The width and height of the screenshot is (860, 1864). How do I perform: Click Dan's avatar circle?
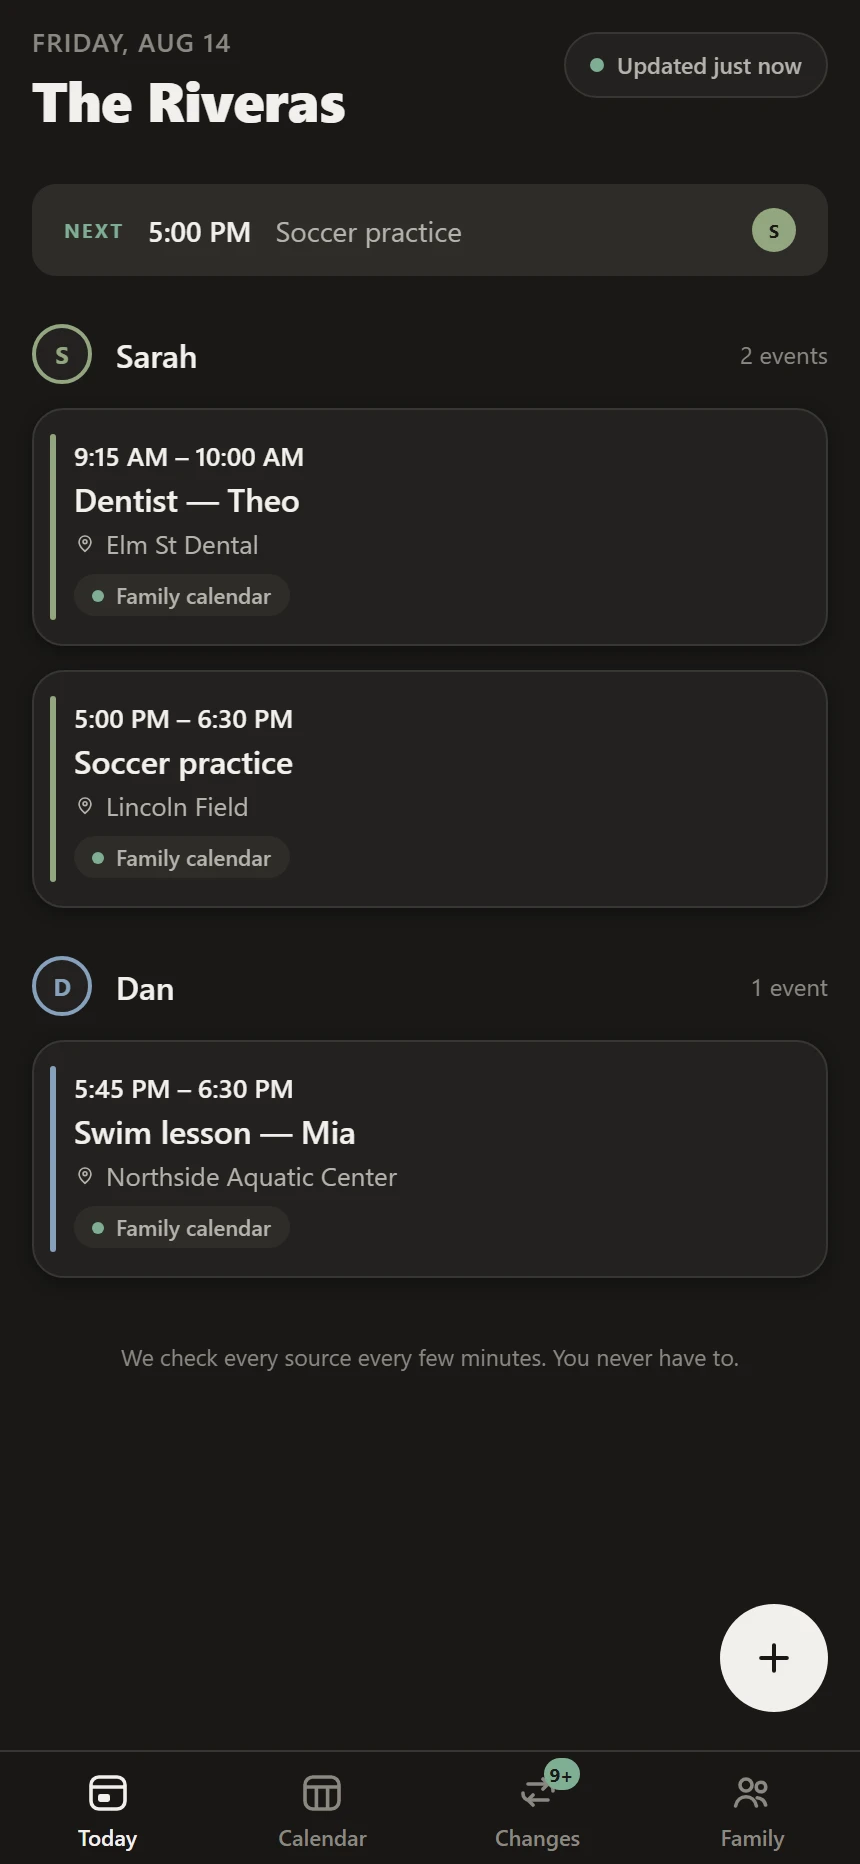[62, 987]
